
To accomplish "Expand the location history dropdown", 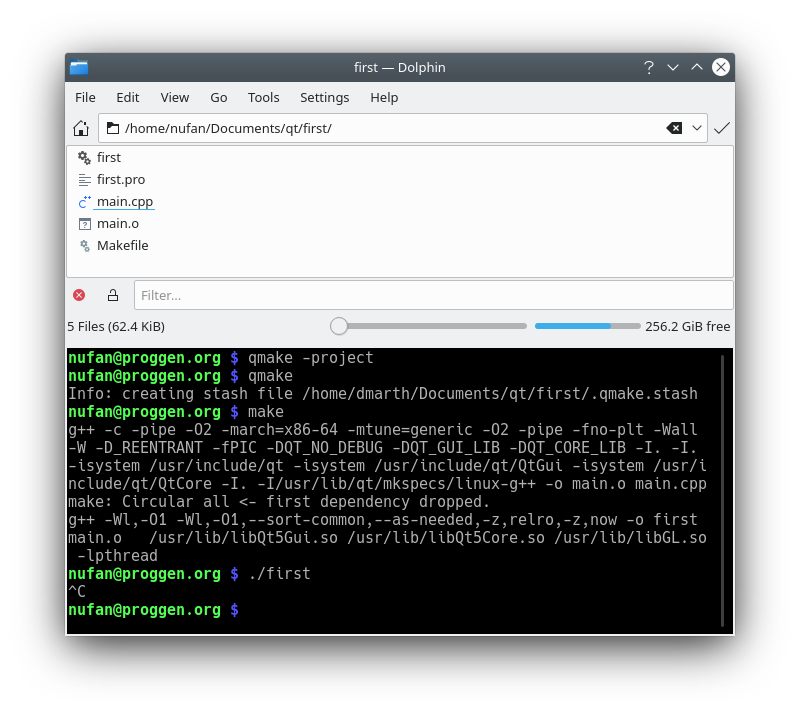I will point(696,128).
